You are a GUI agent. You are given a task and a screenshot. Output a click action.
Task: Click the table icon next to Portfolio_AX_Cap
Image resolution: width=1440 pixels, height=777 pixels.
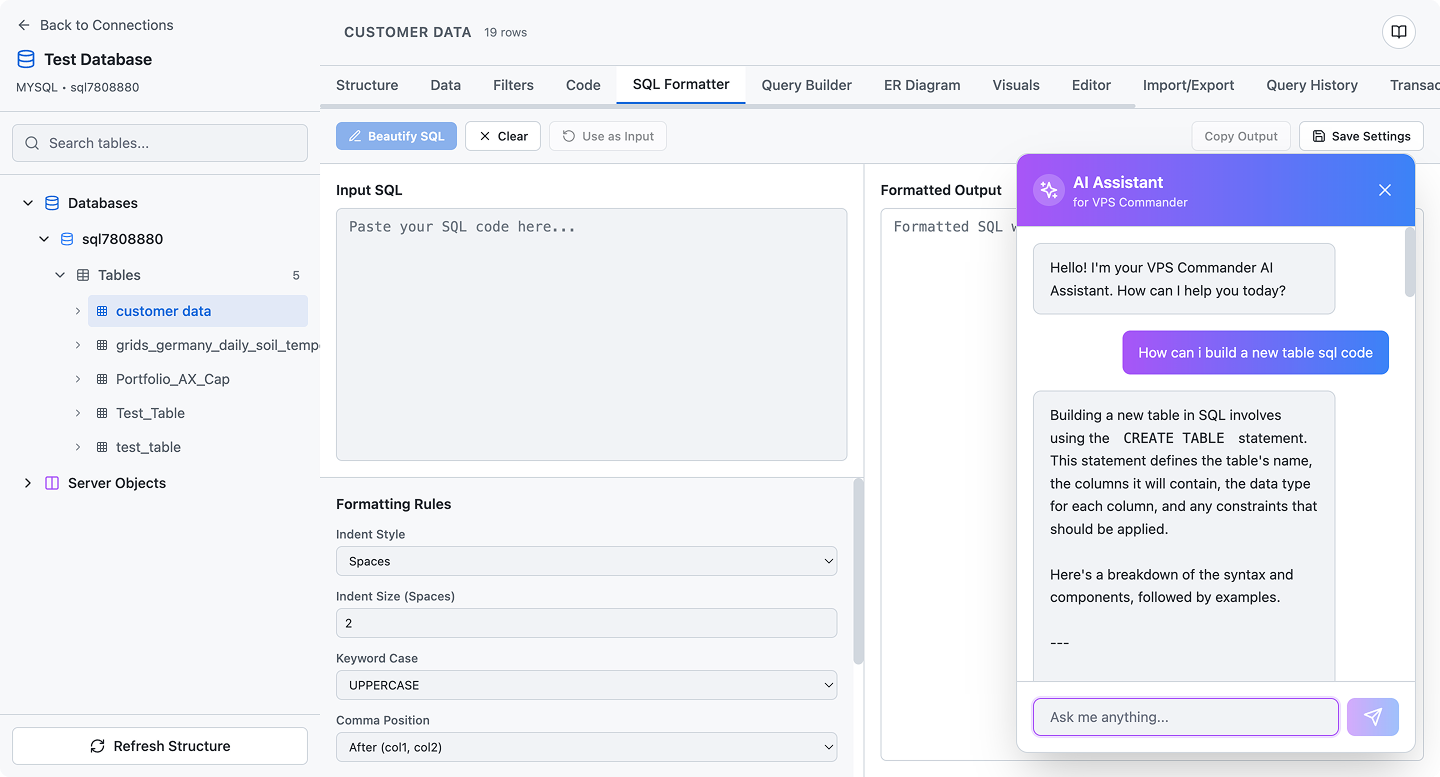(x=101, y=379)
